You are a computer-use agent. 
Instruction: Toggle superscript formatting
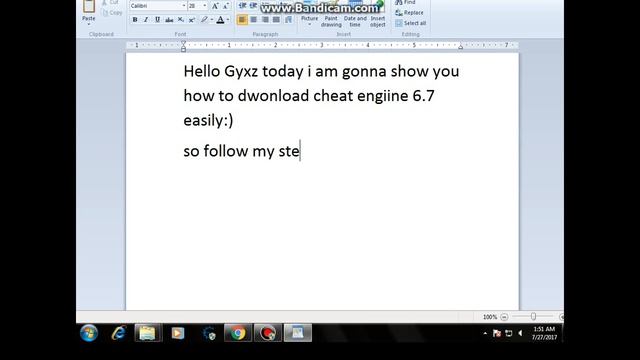pyautogui.click(x=191, y=20)
